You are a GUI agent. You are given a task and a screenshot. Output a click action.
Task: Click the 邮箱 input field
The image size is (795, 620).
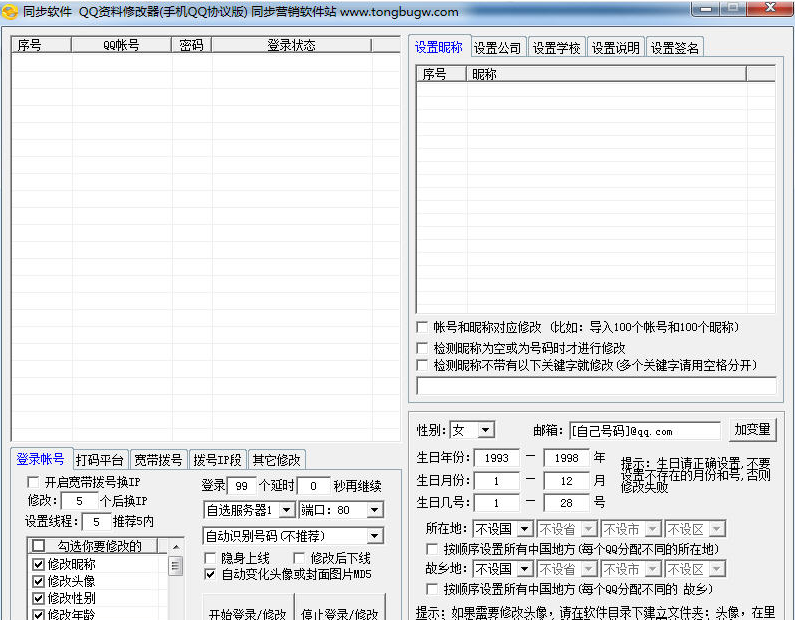point(644,431)
